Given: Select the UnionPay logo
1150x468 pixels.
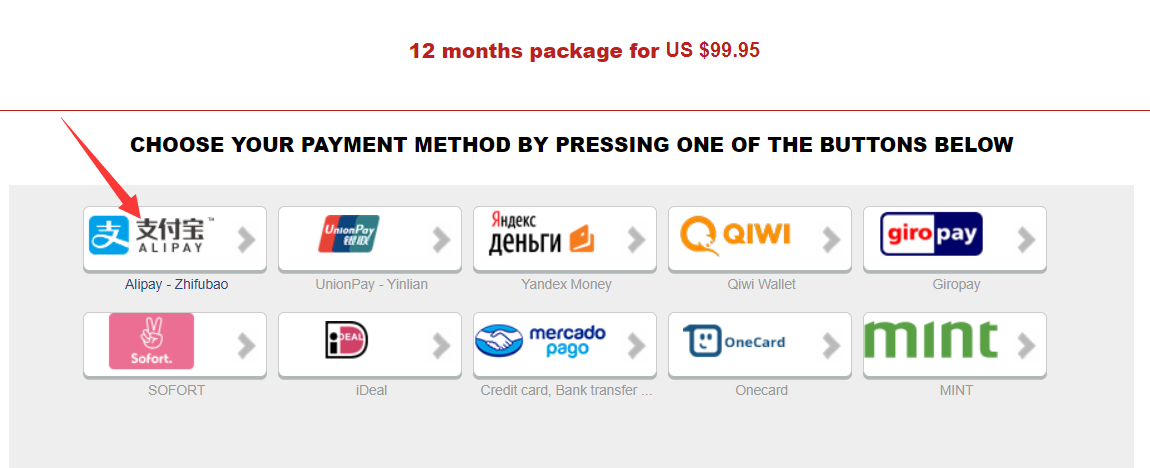Looking at the screenshot, I should [348, 235].
